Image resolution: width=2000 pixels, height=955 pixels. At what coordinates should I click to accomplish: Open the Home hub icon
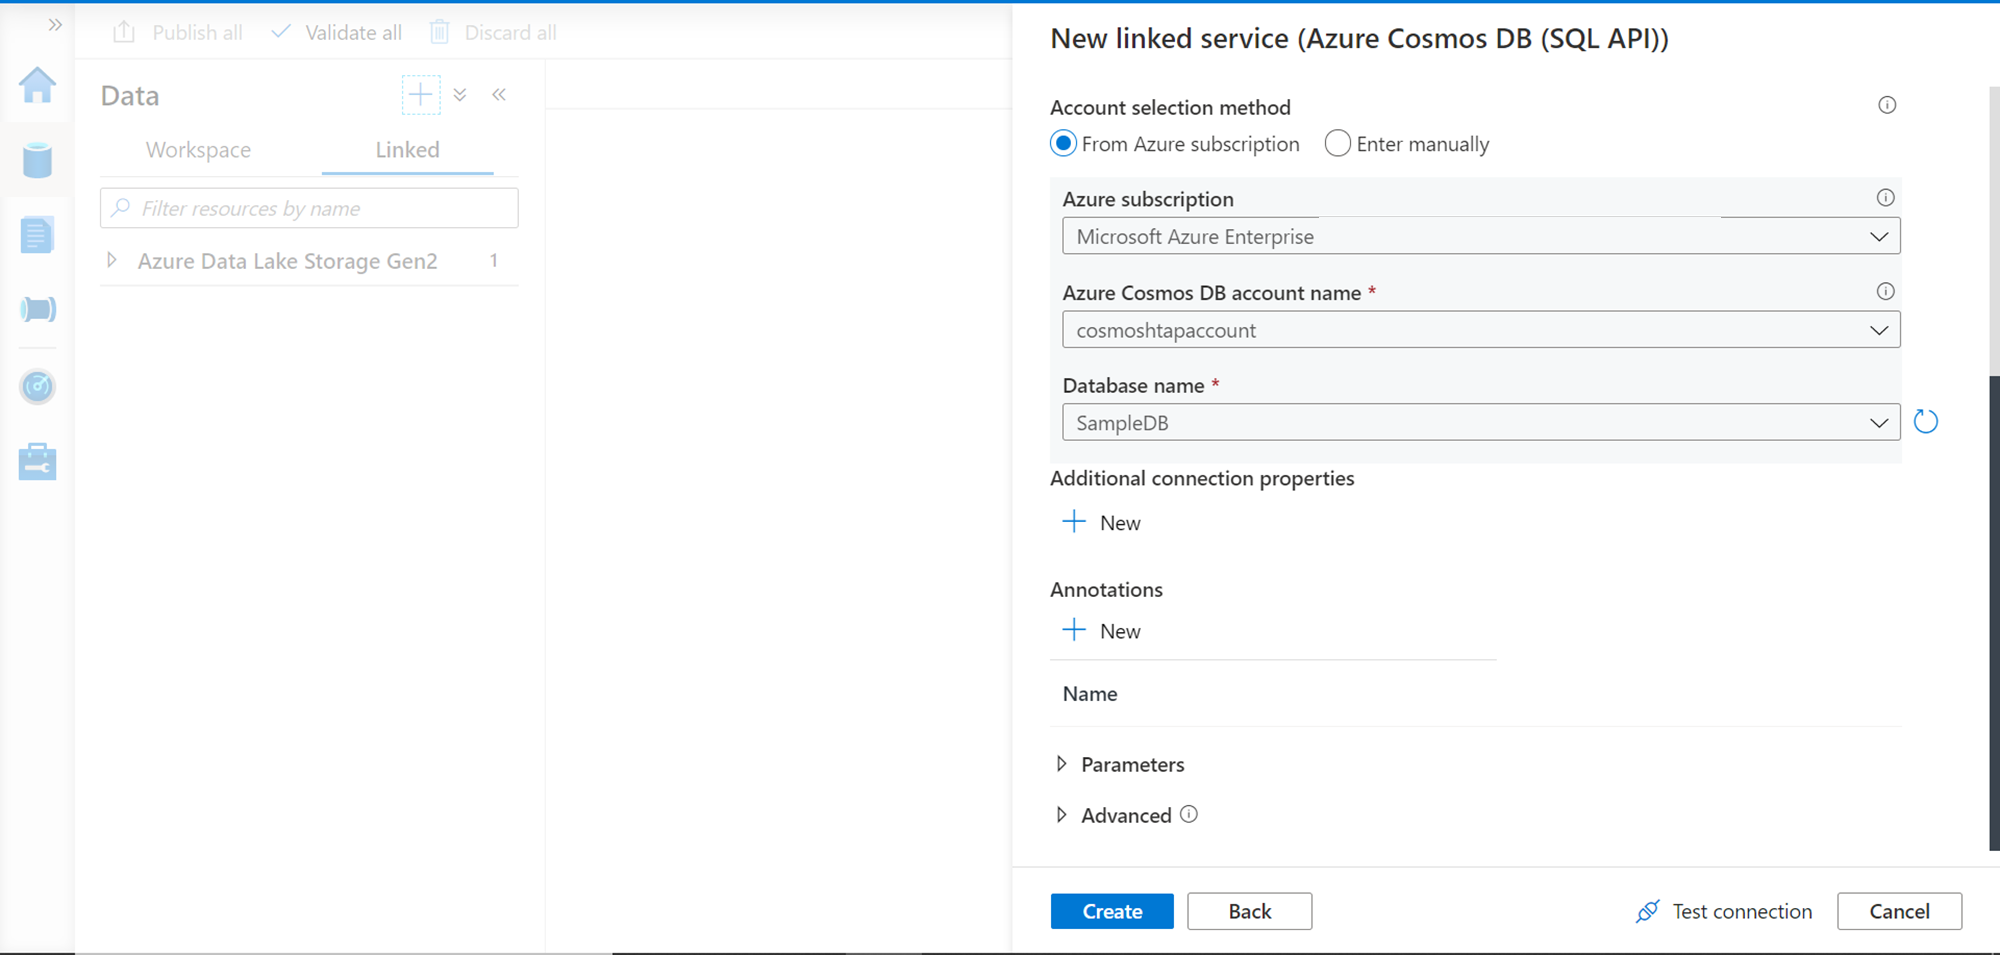[x=37, y=86]
